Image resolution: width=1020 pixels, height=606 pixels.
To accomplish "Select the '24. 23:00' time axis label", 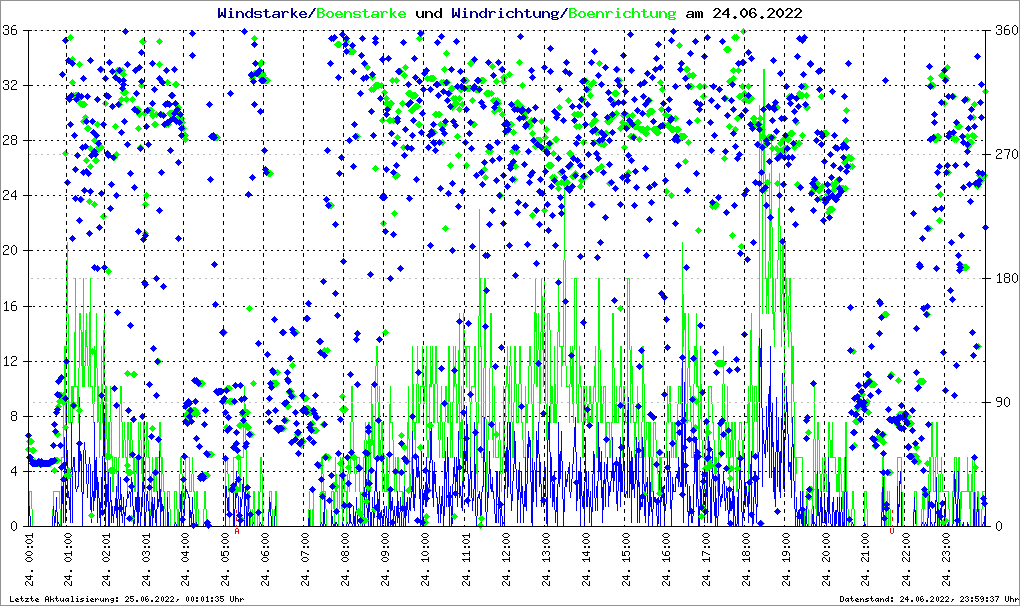I will pyautogui.click(x=945, y=562).
